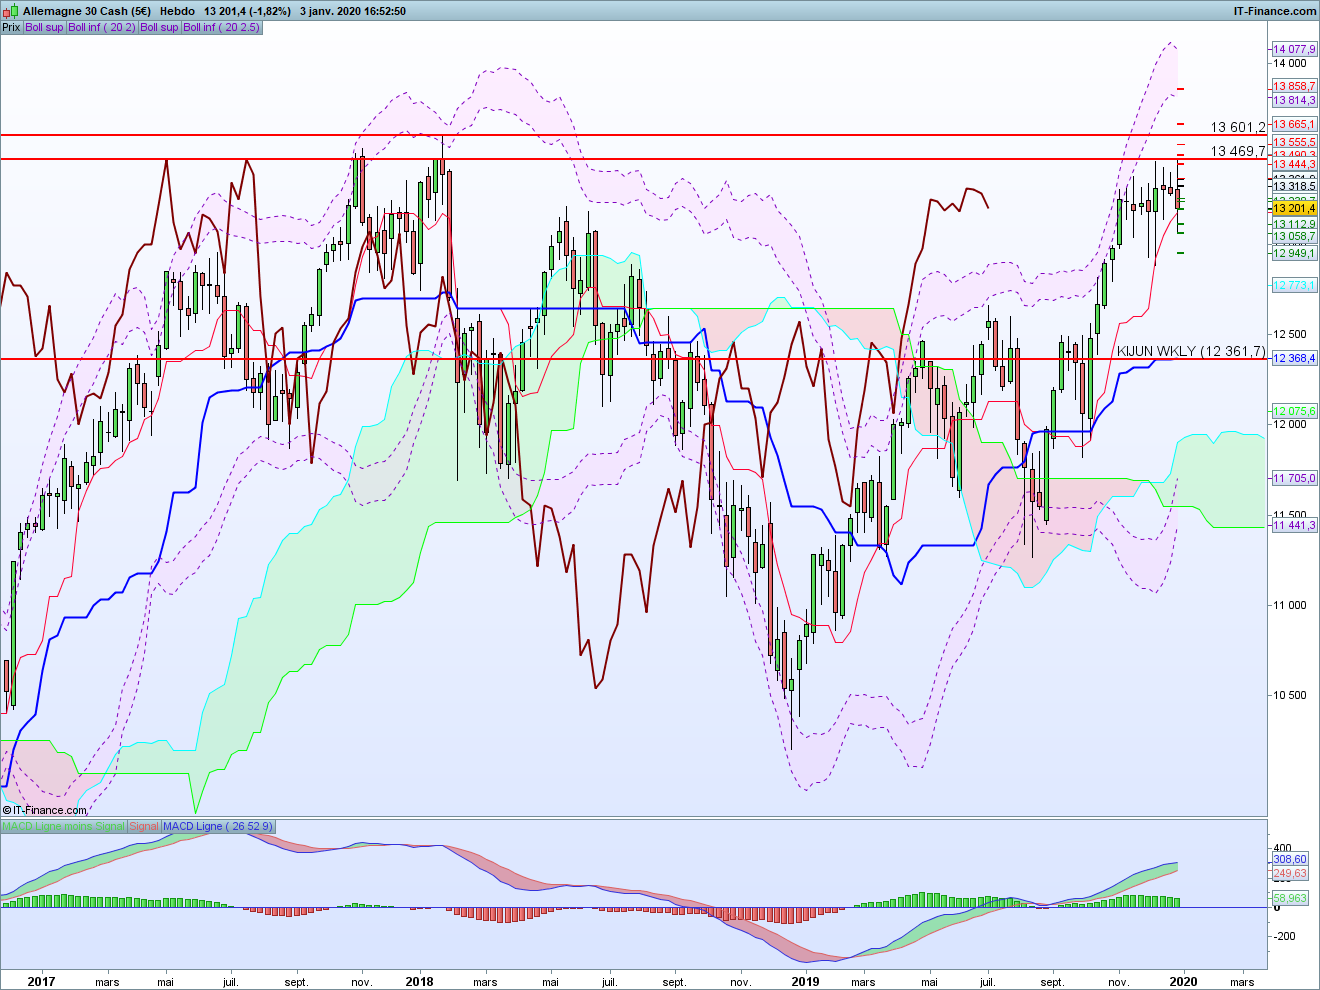1320x990 pixels.
Task: Click the 13 318,5 price tag
Action: (1294, 186)
